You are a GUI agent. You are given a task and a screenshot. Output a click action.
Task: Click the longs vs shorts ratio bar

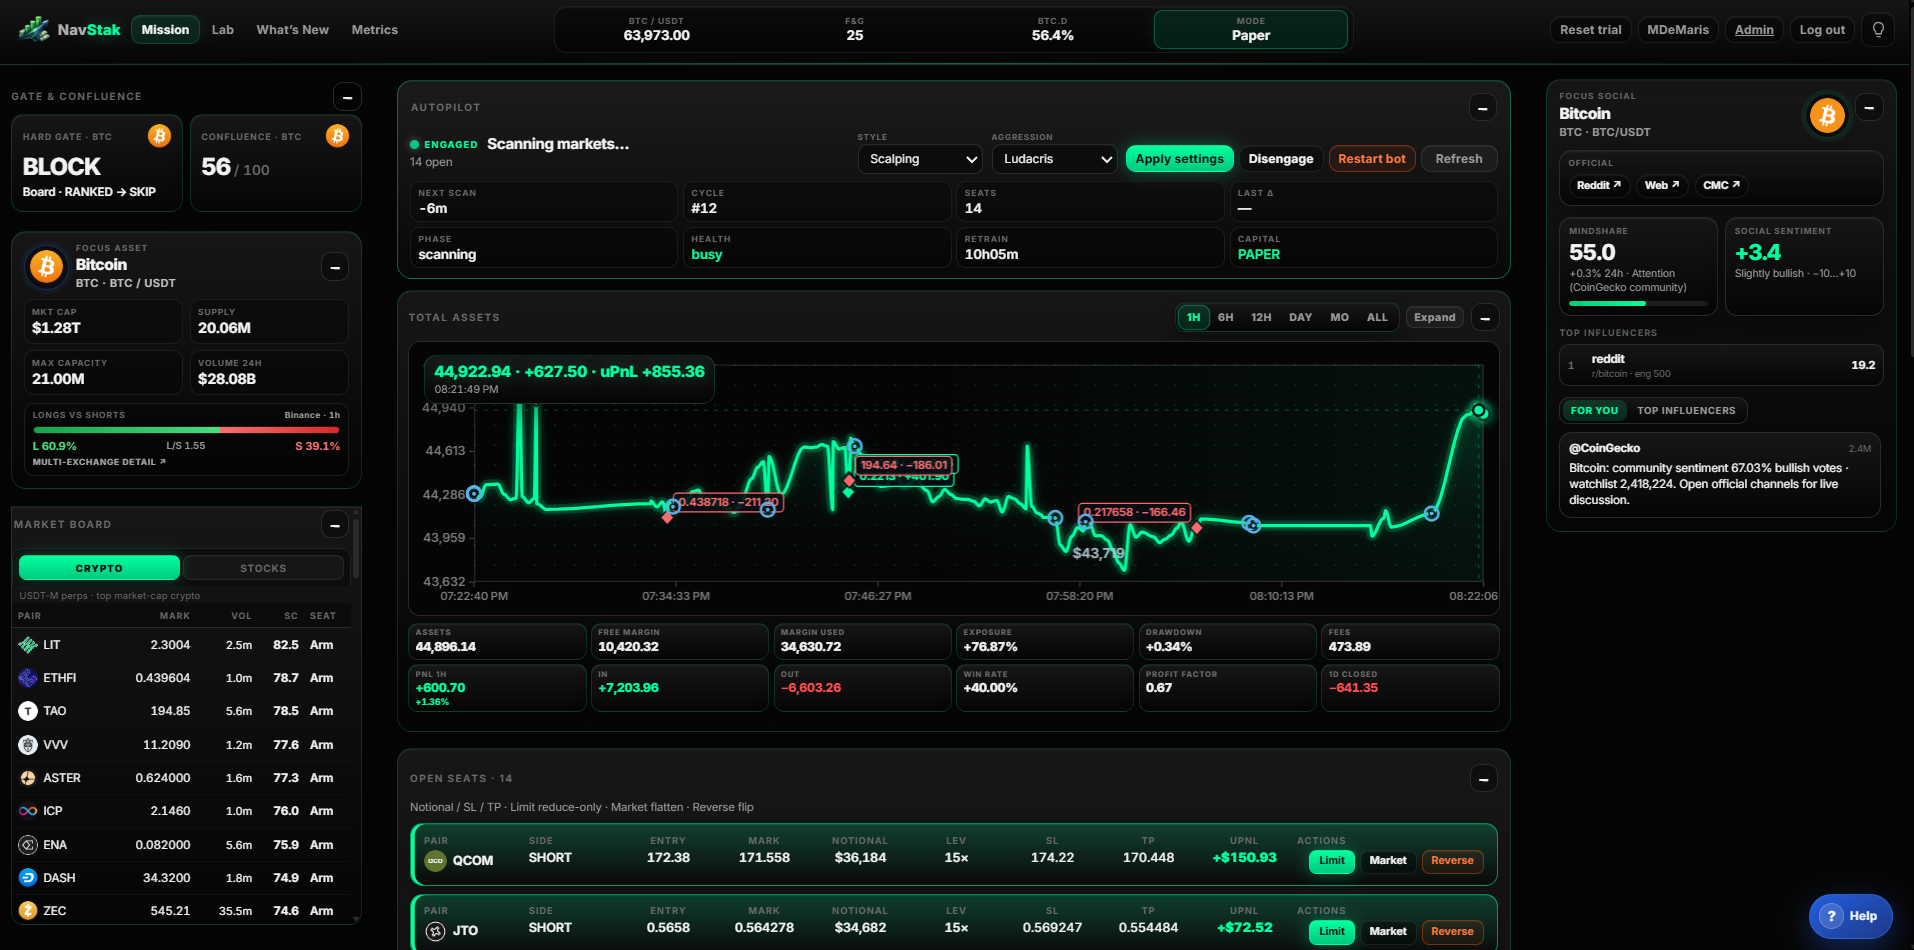pos(186,430)
